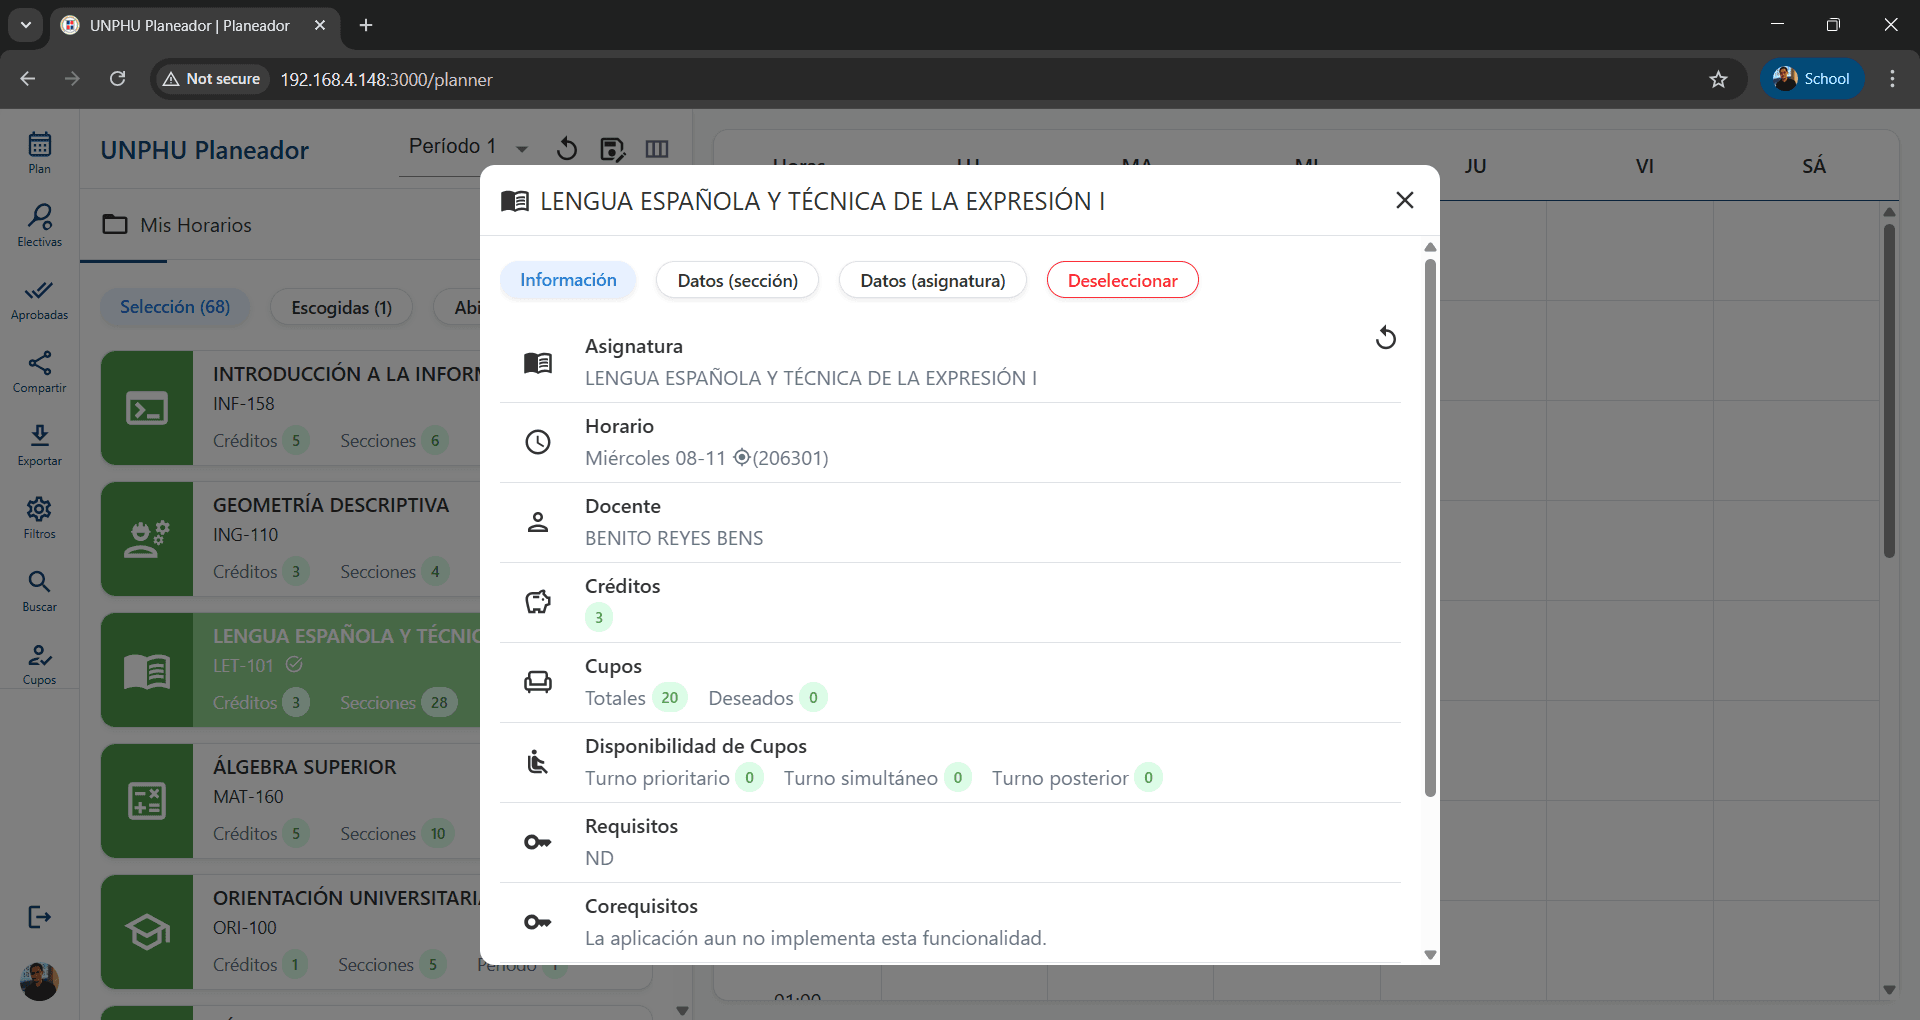Click the SÁ column header in schedule
The width and height of the screenshot is (1920, 1020).
(x=1814, y=166)
